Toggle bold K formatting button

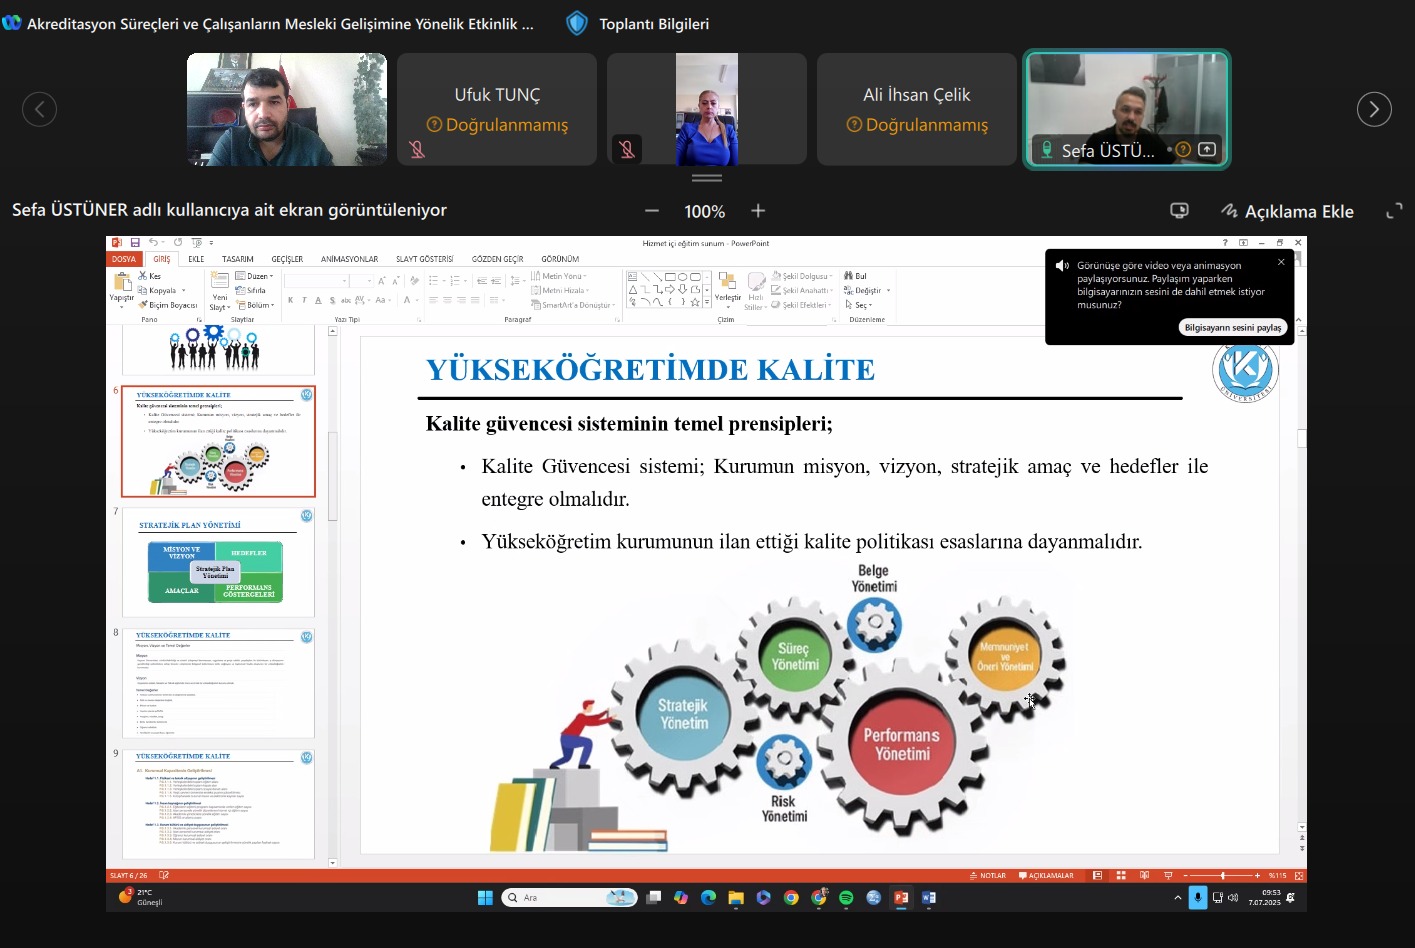pyautogui.click(x=291, y=300)
